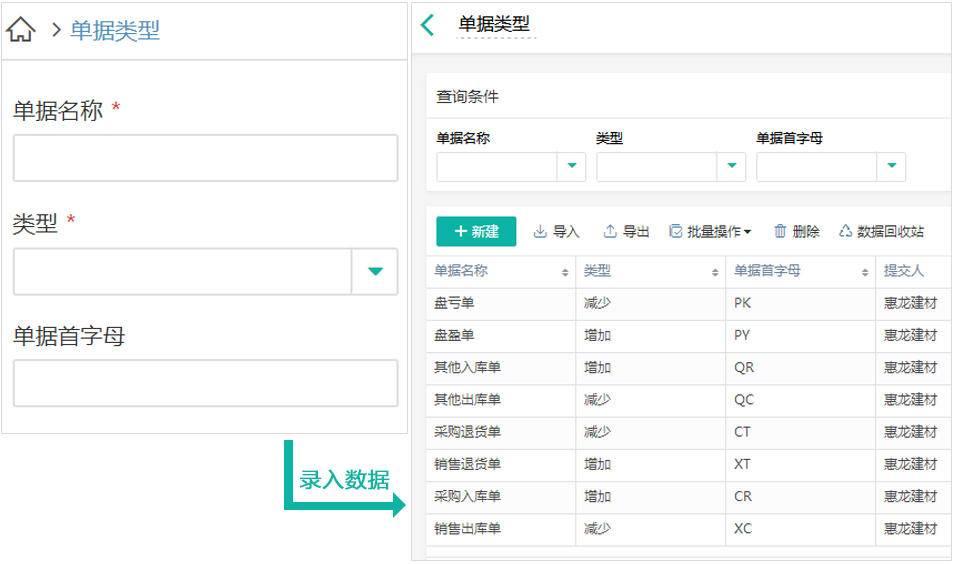Open the 数据回收站 recycle bin
Image resolution: width=954 pixels, height=564 pixels.
(x=881, y=231)
